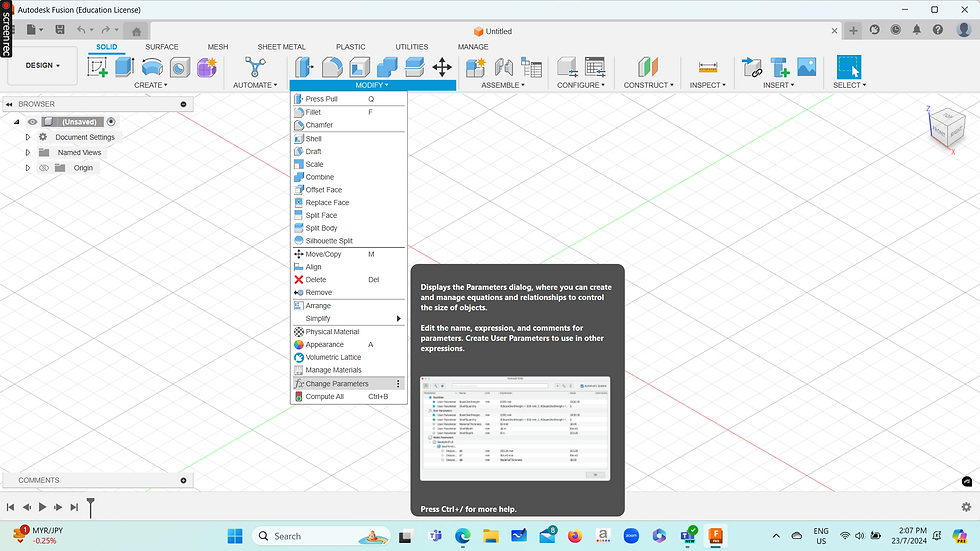Open the Insert Derive icon

pos(751,67)
